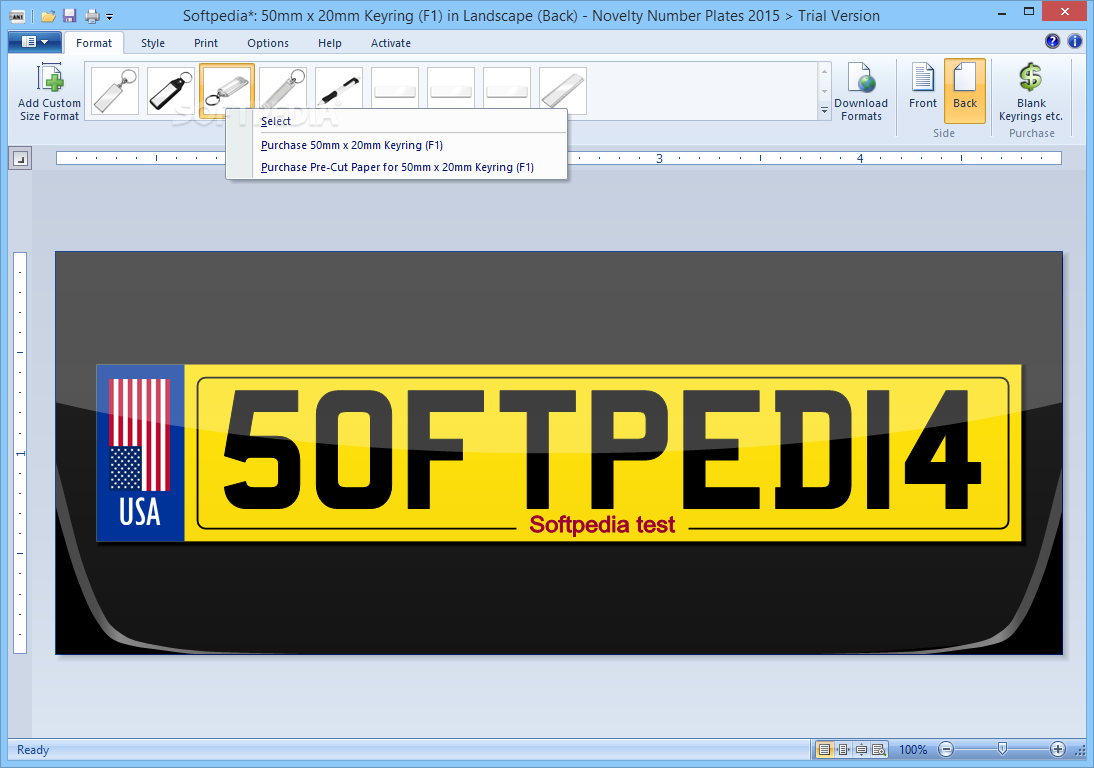The height and width of the screenshot is (768, 1094).
Task: Open the quick access toolbar customize arrow
Action: pos(110,17)
